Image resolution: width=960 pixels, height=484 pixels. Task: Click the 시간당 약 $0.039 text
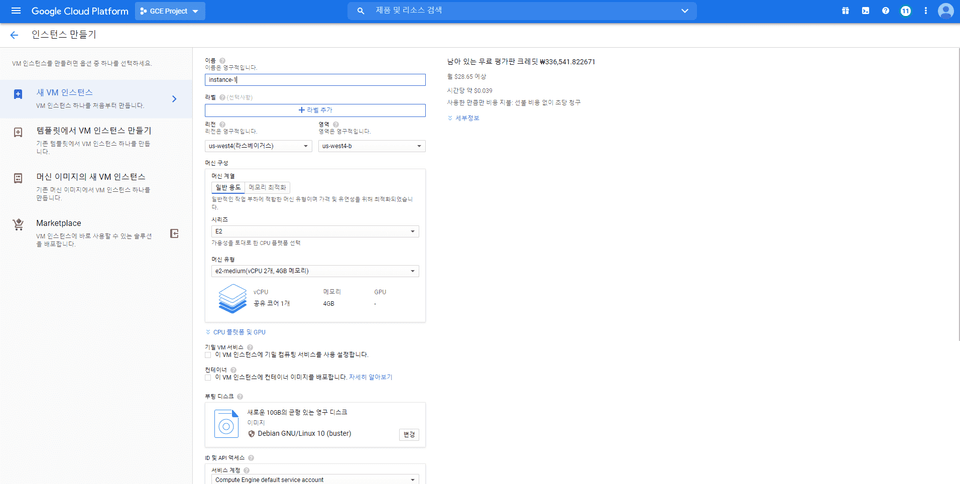pyautogui.click(x=470, y=90)
